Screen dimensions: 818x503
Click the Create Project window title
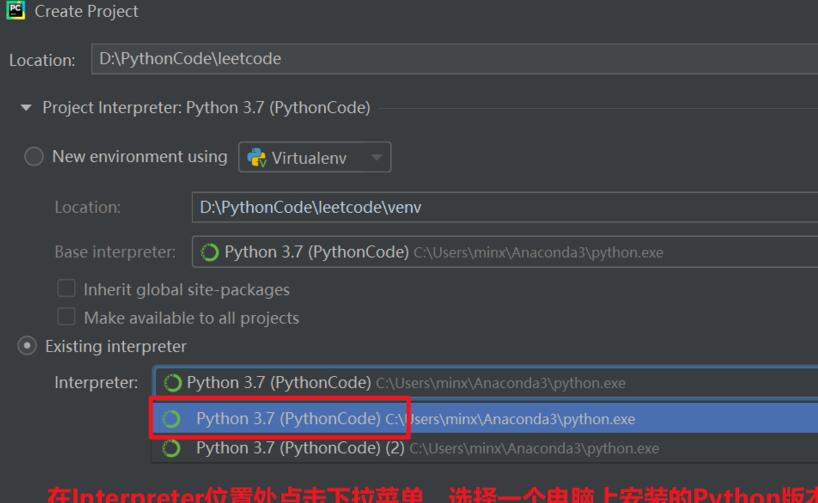[x=87, y=11]
